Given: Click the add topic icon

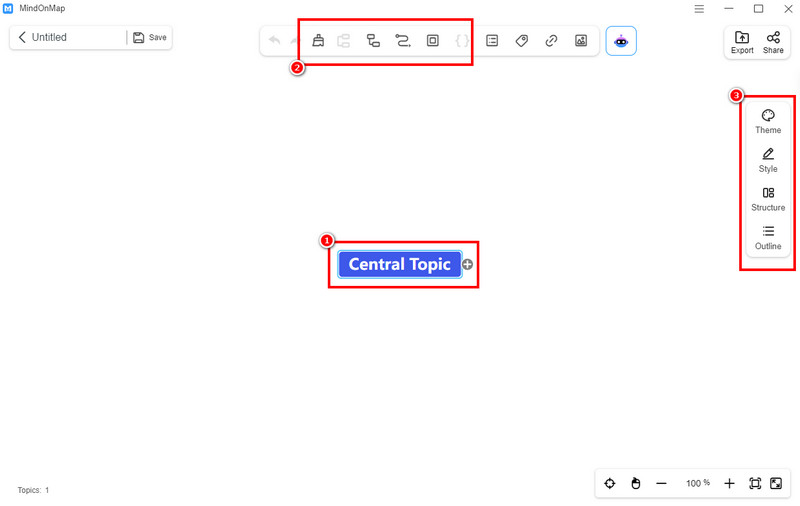Looking at the screenshot, I should click(x=344, y=40).
